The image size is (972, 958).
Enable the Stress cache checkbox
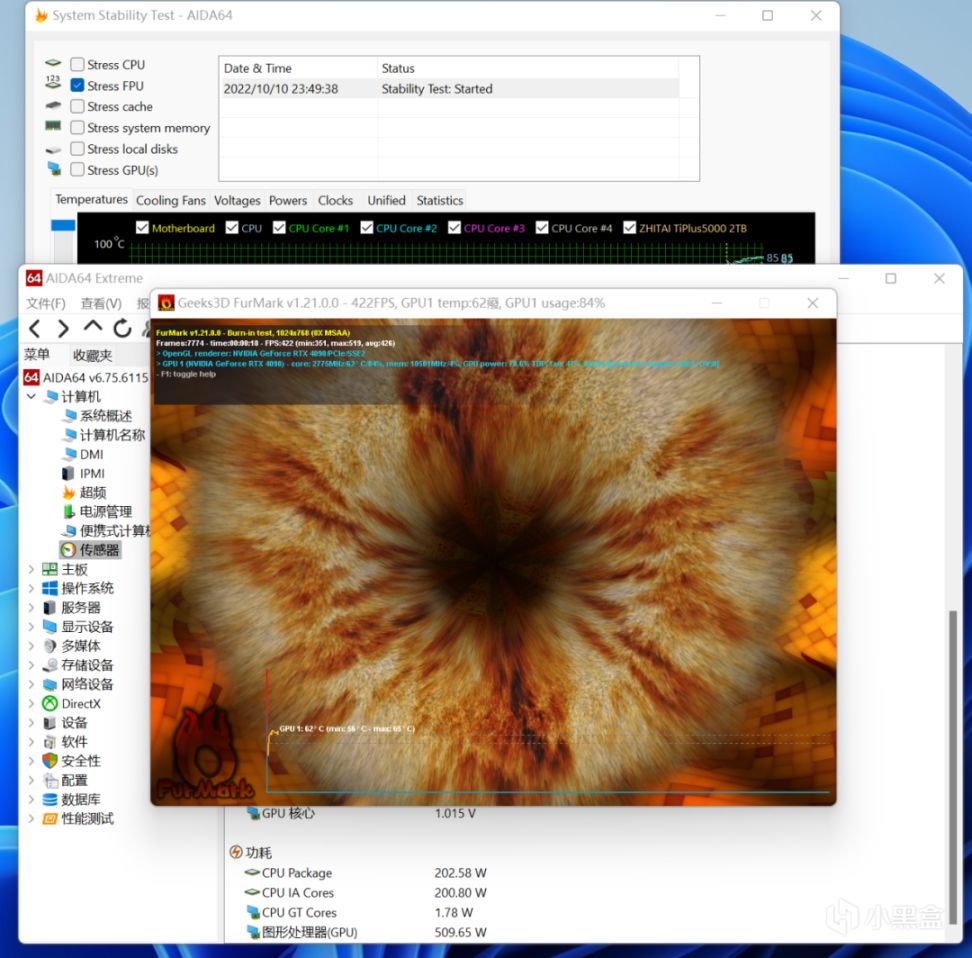point(77,107)
